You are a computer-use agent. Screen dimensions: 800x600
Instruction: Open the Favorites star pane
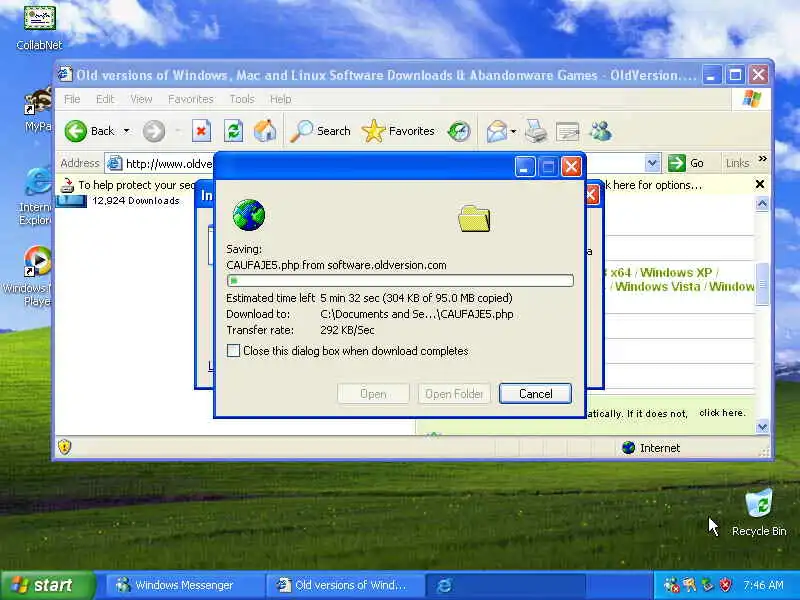pos(398,131)
